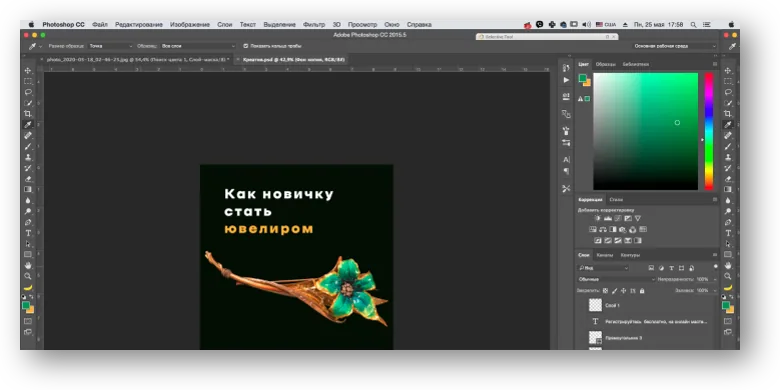Select the Lasso tool in left toolbar

(28, 92)
